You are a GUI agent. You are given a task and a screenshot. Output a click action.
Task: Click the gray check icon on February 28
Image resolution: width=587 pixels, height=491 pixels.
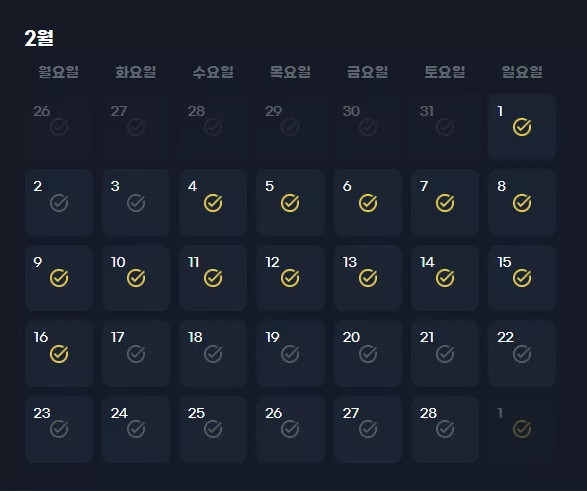[x=445, y=429]
